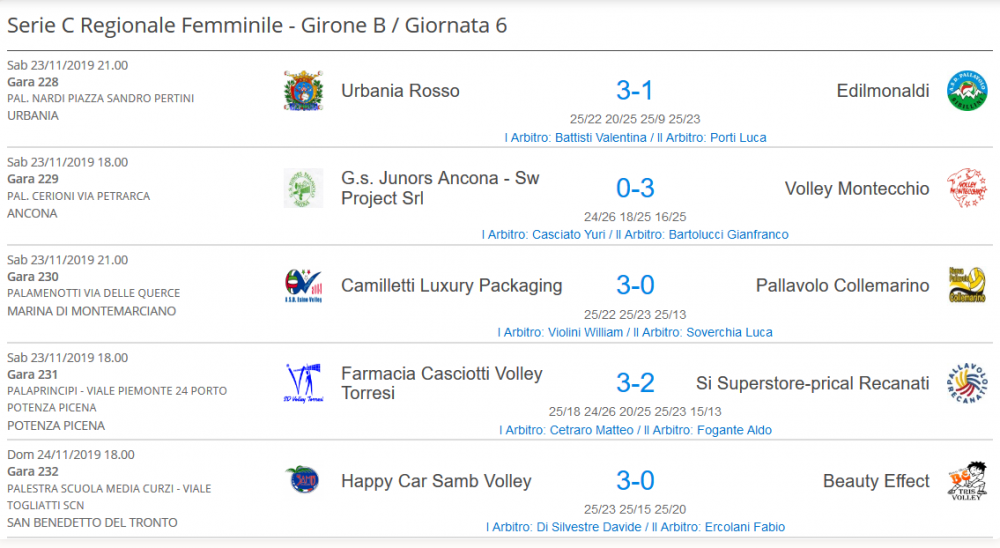
Task: Click the Edilmonaldi team logo
Action: (967, 91)
